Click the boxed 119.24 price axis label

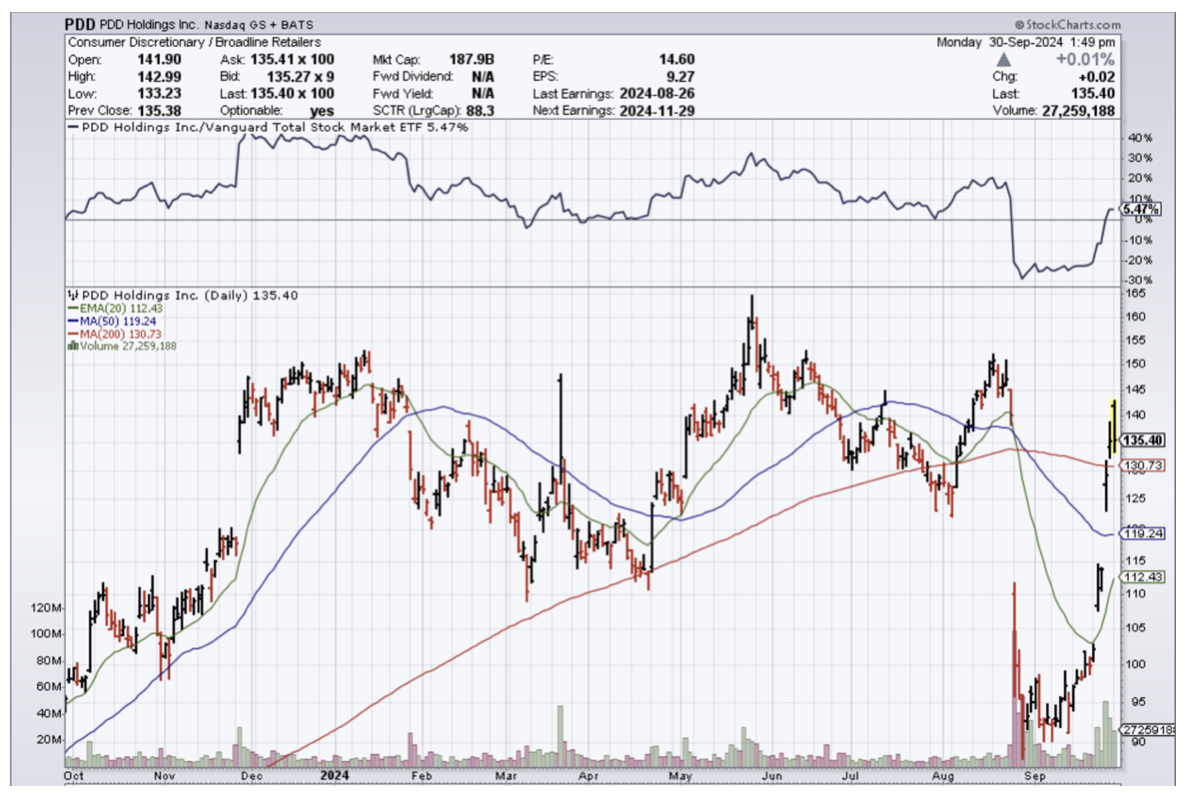coord(1143,534)
